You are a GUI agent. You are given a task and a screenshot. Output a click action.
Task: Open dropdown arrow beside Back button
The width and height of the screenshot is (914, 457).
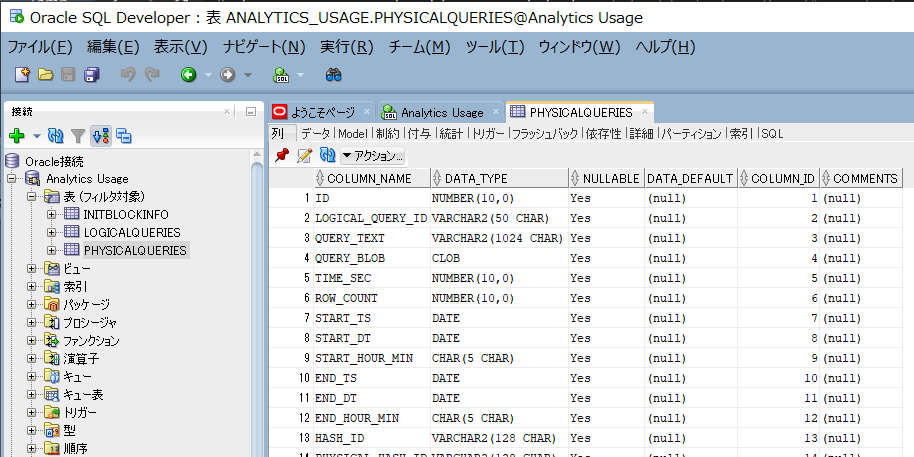[208, 75]
